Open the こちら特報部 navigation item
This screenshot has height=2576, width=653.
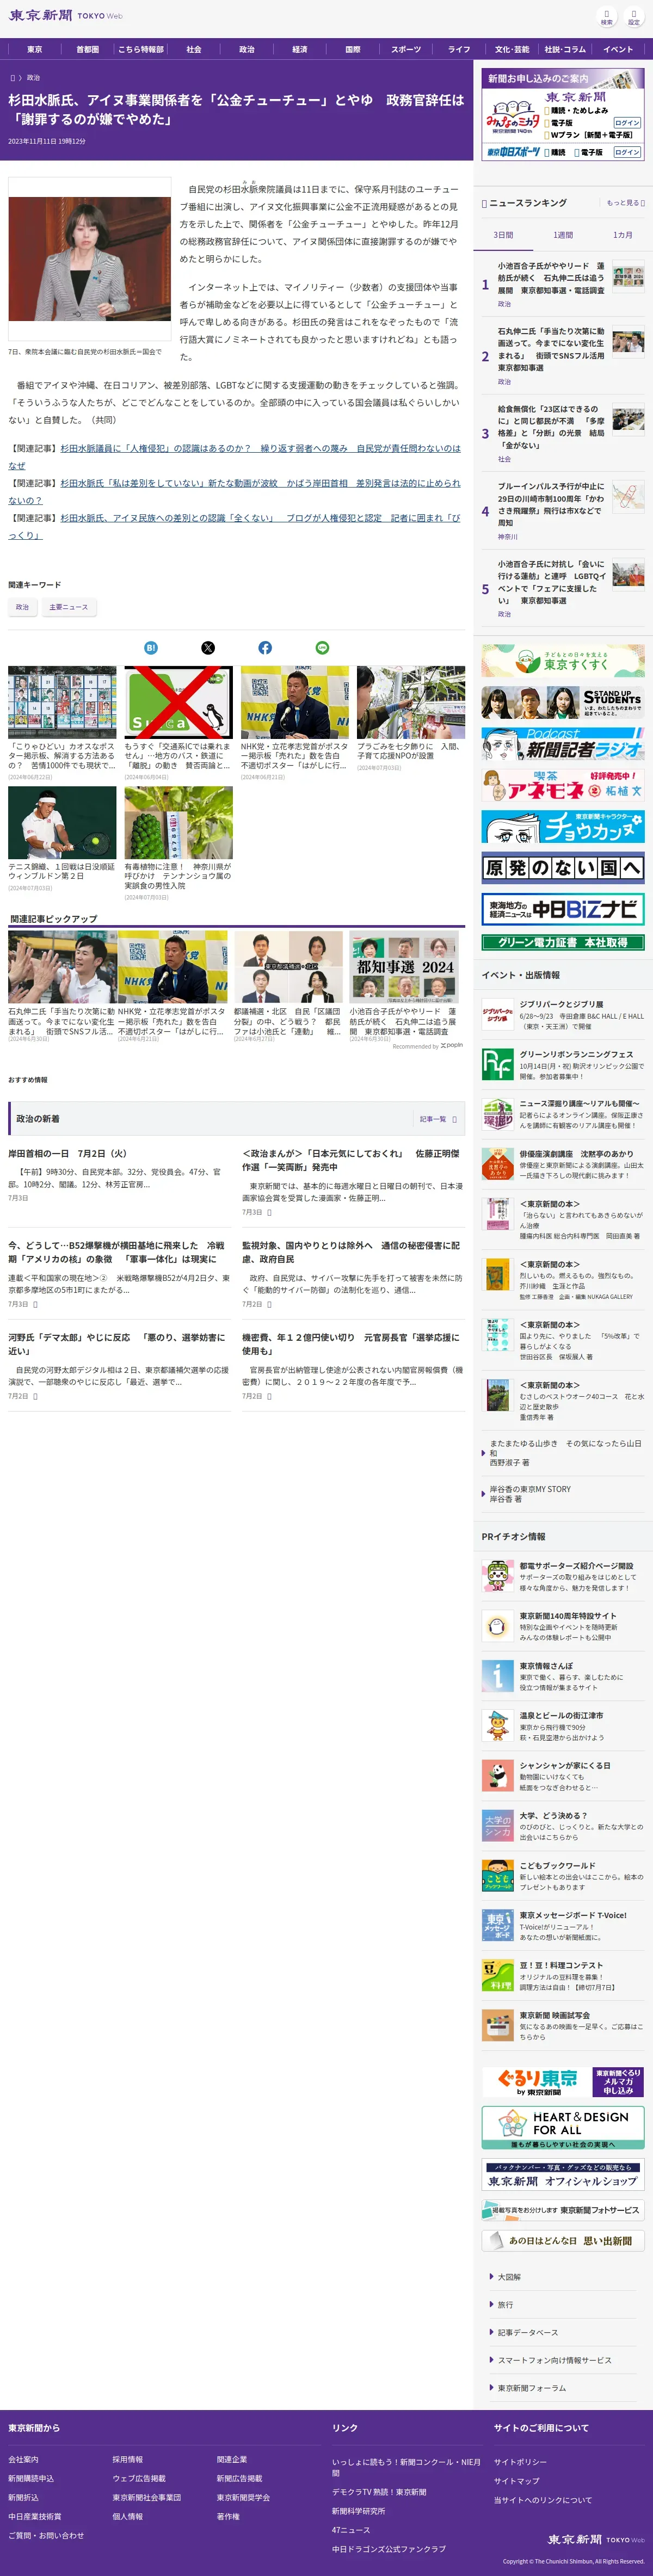141,49
